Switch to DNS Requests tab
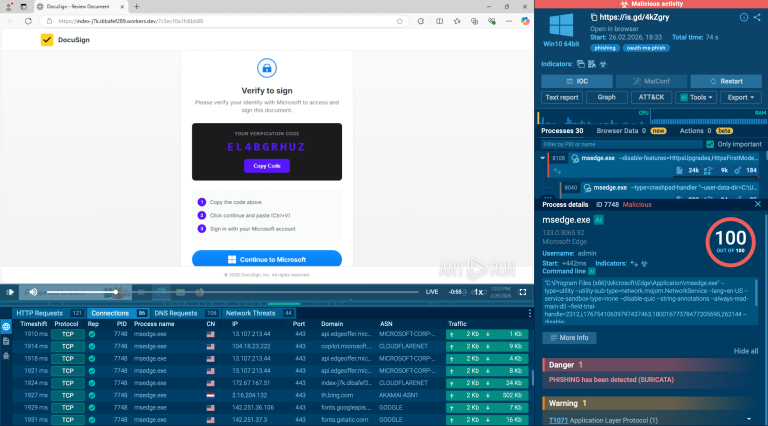 click(x=186, y=313)
